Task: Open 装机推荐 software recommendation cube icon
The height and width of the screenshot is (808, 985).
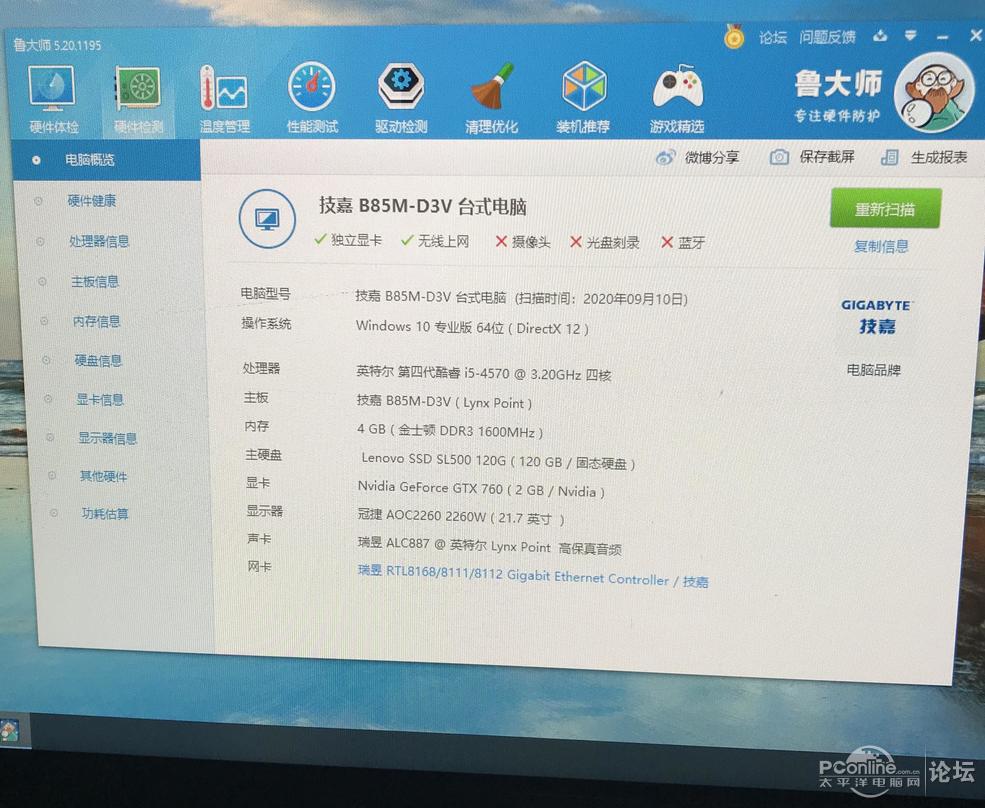Action: pyautogui.click(x=583, y=99)
